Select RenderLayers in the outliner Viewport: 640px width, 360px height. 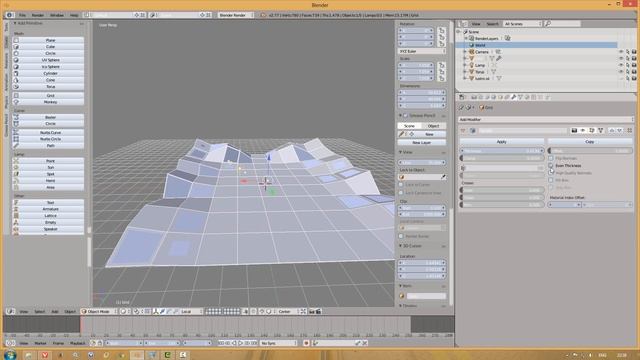pos(487,38)
